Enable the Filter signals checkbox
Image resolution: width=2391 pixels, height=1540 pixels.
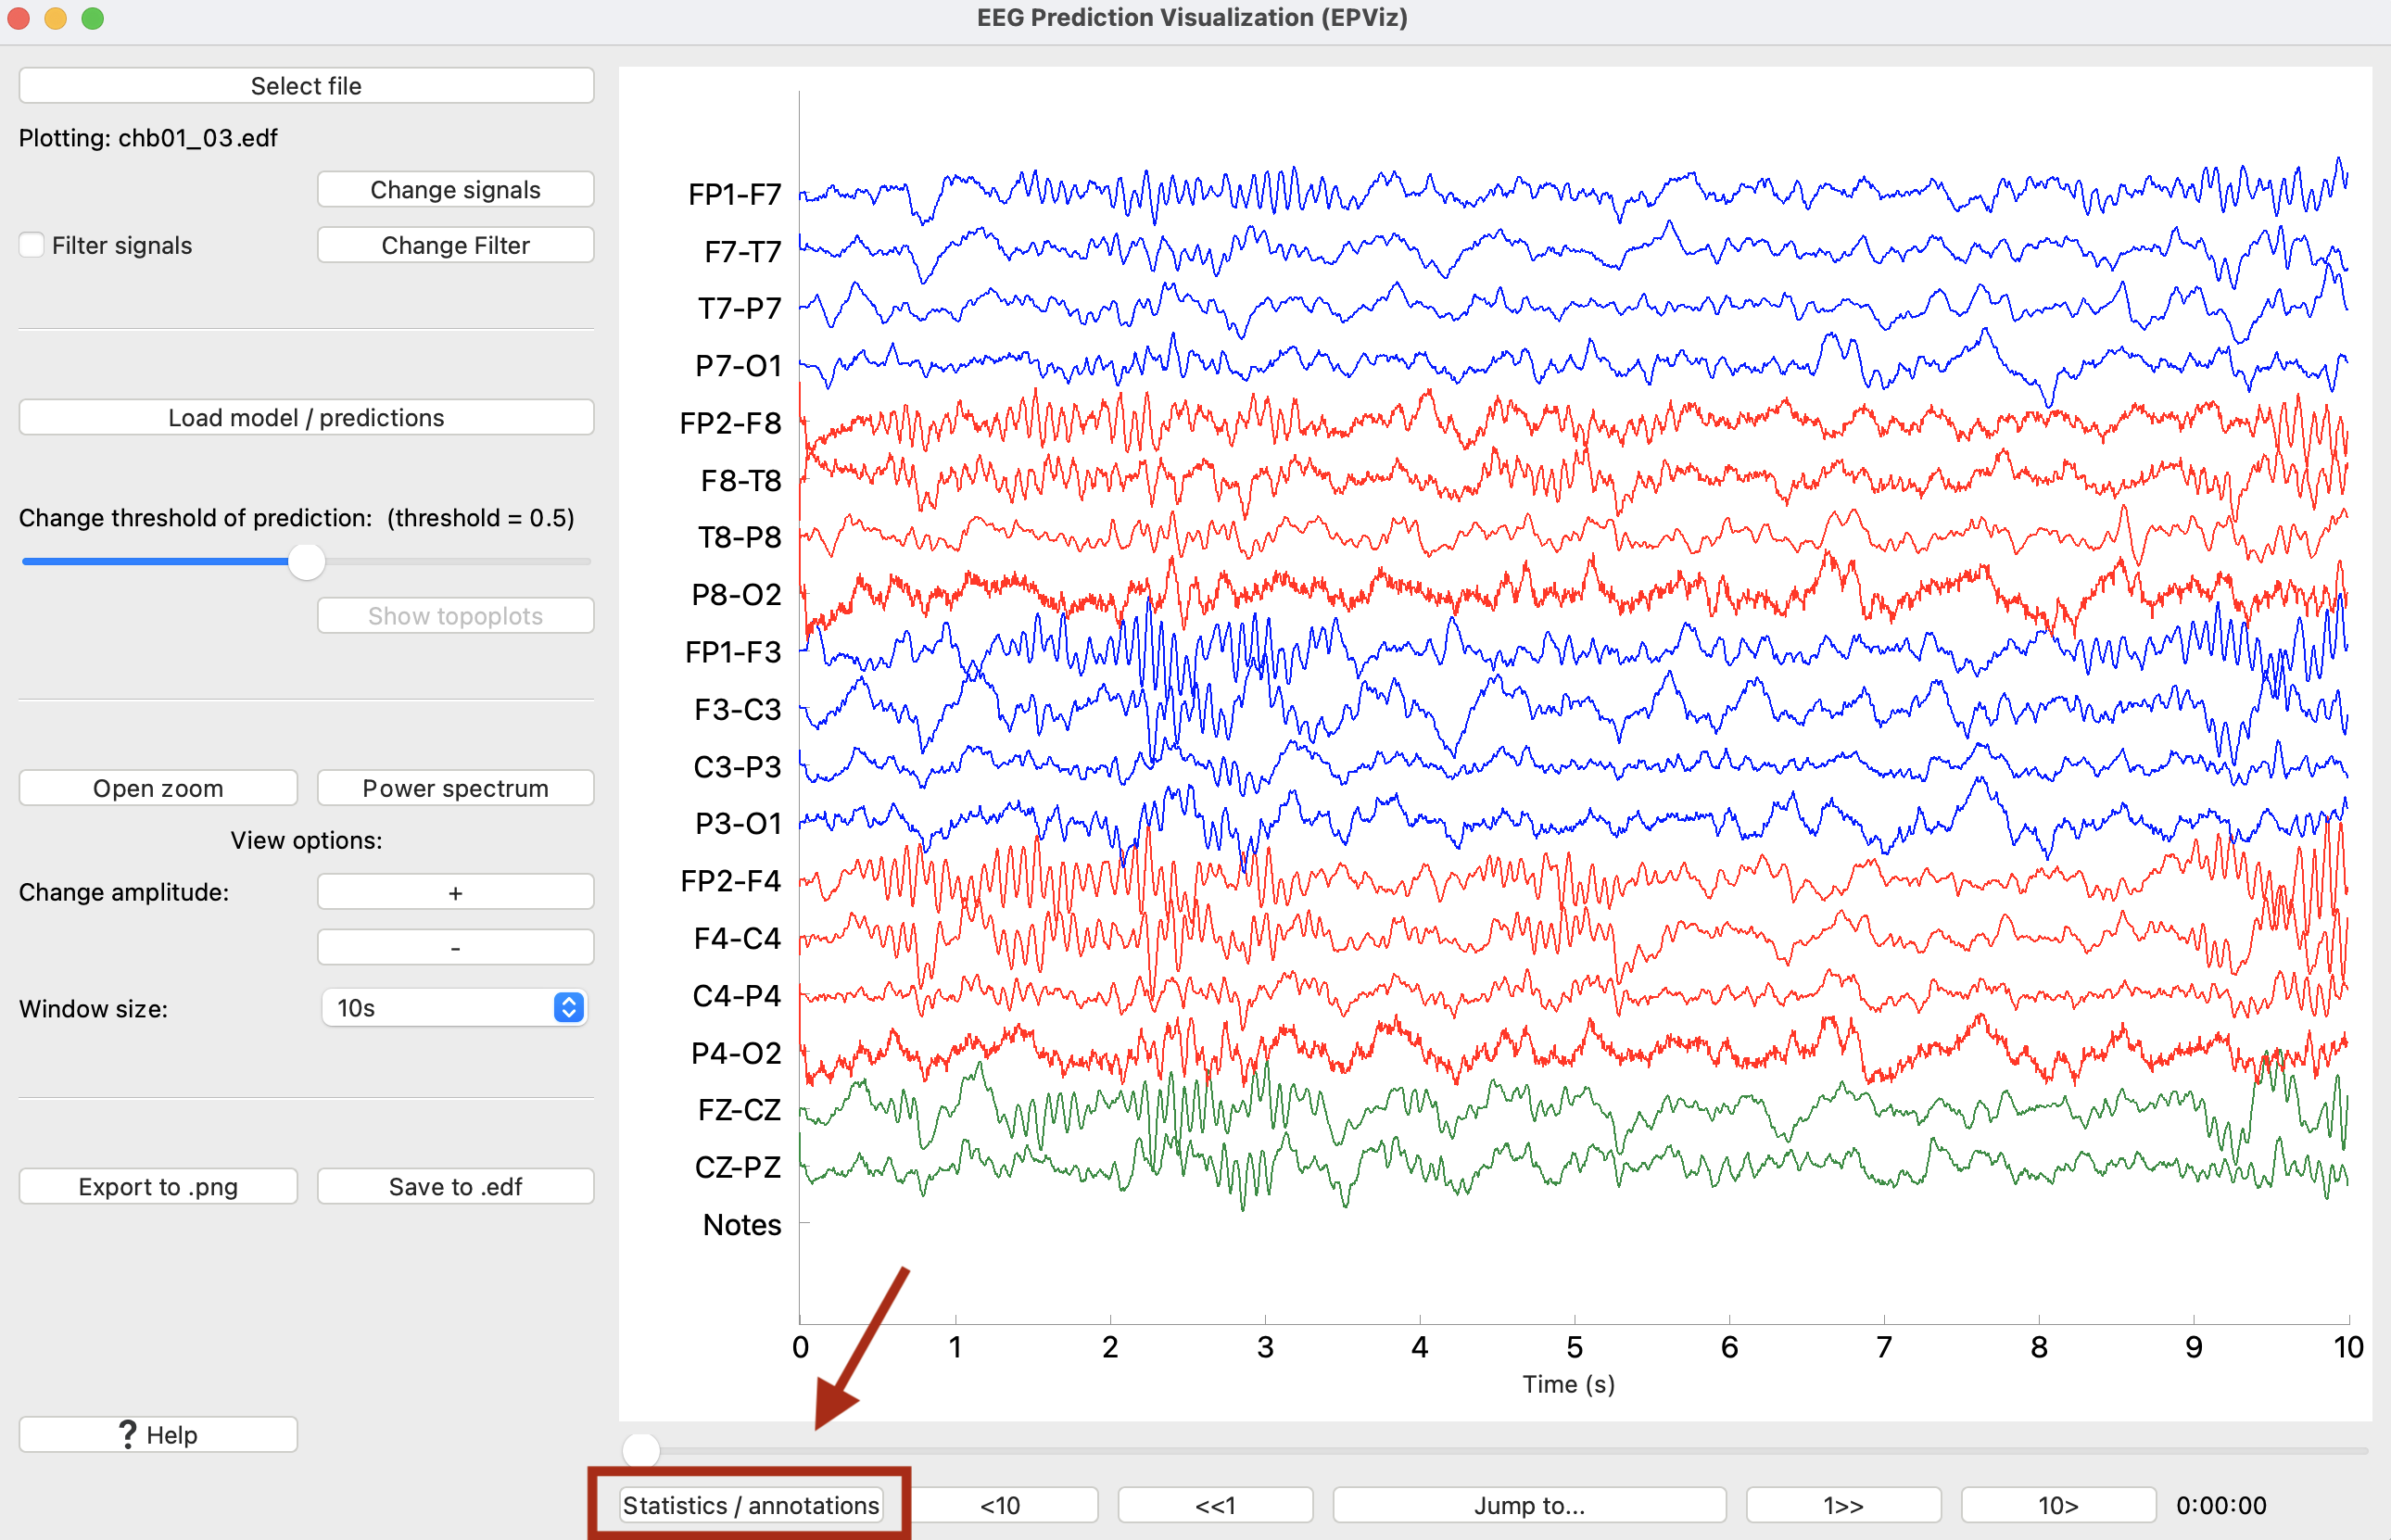(x=32, y=245)
